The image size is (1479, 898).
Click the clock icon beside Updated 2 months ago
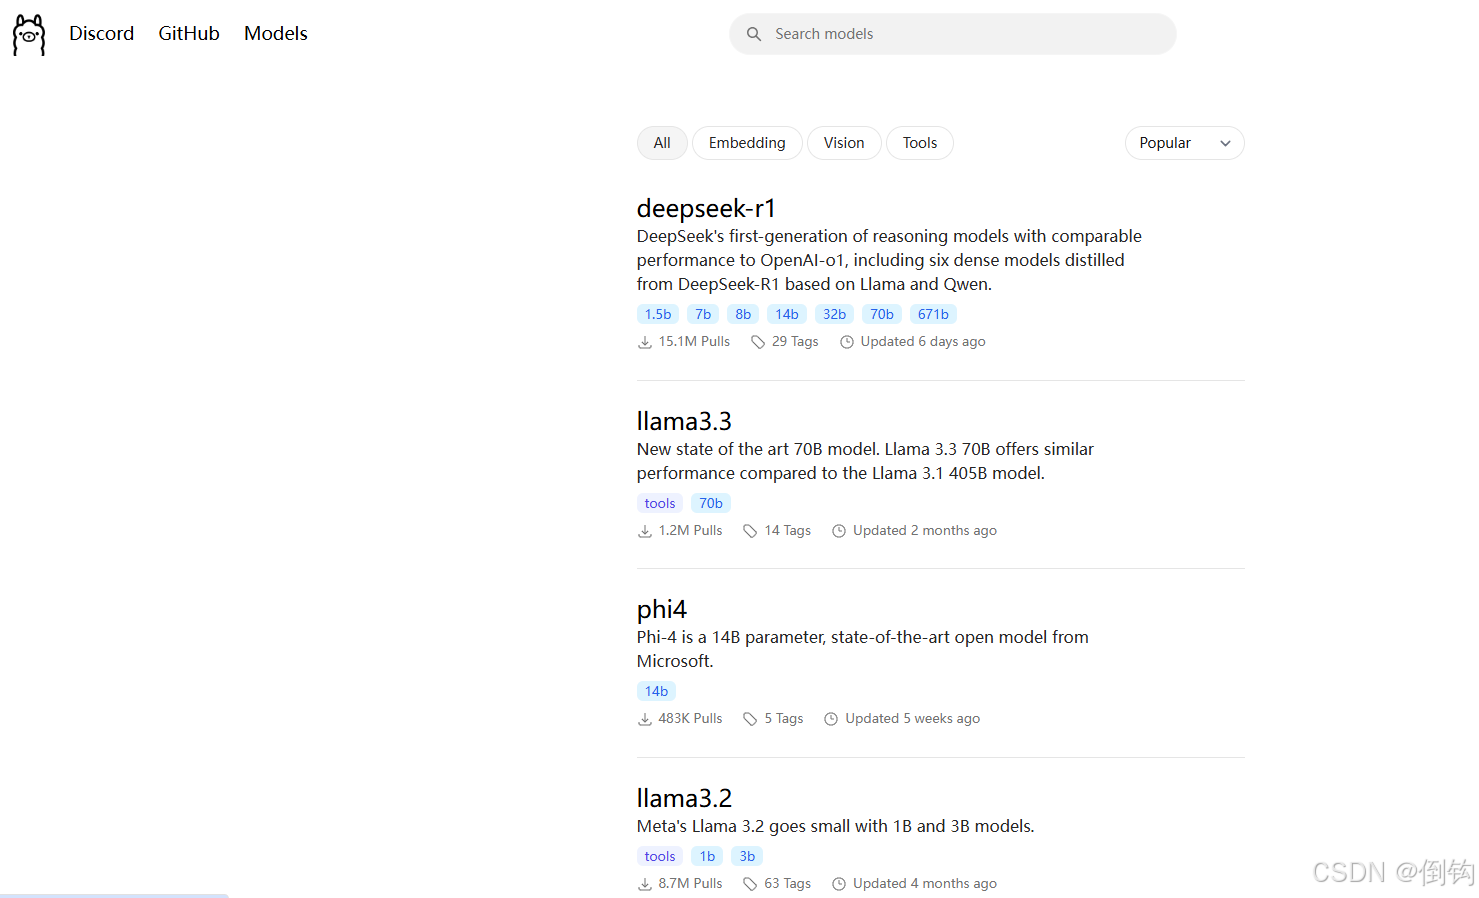839,531
